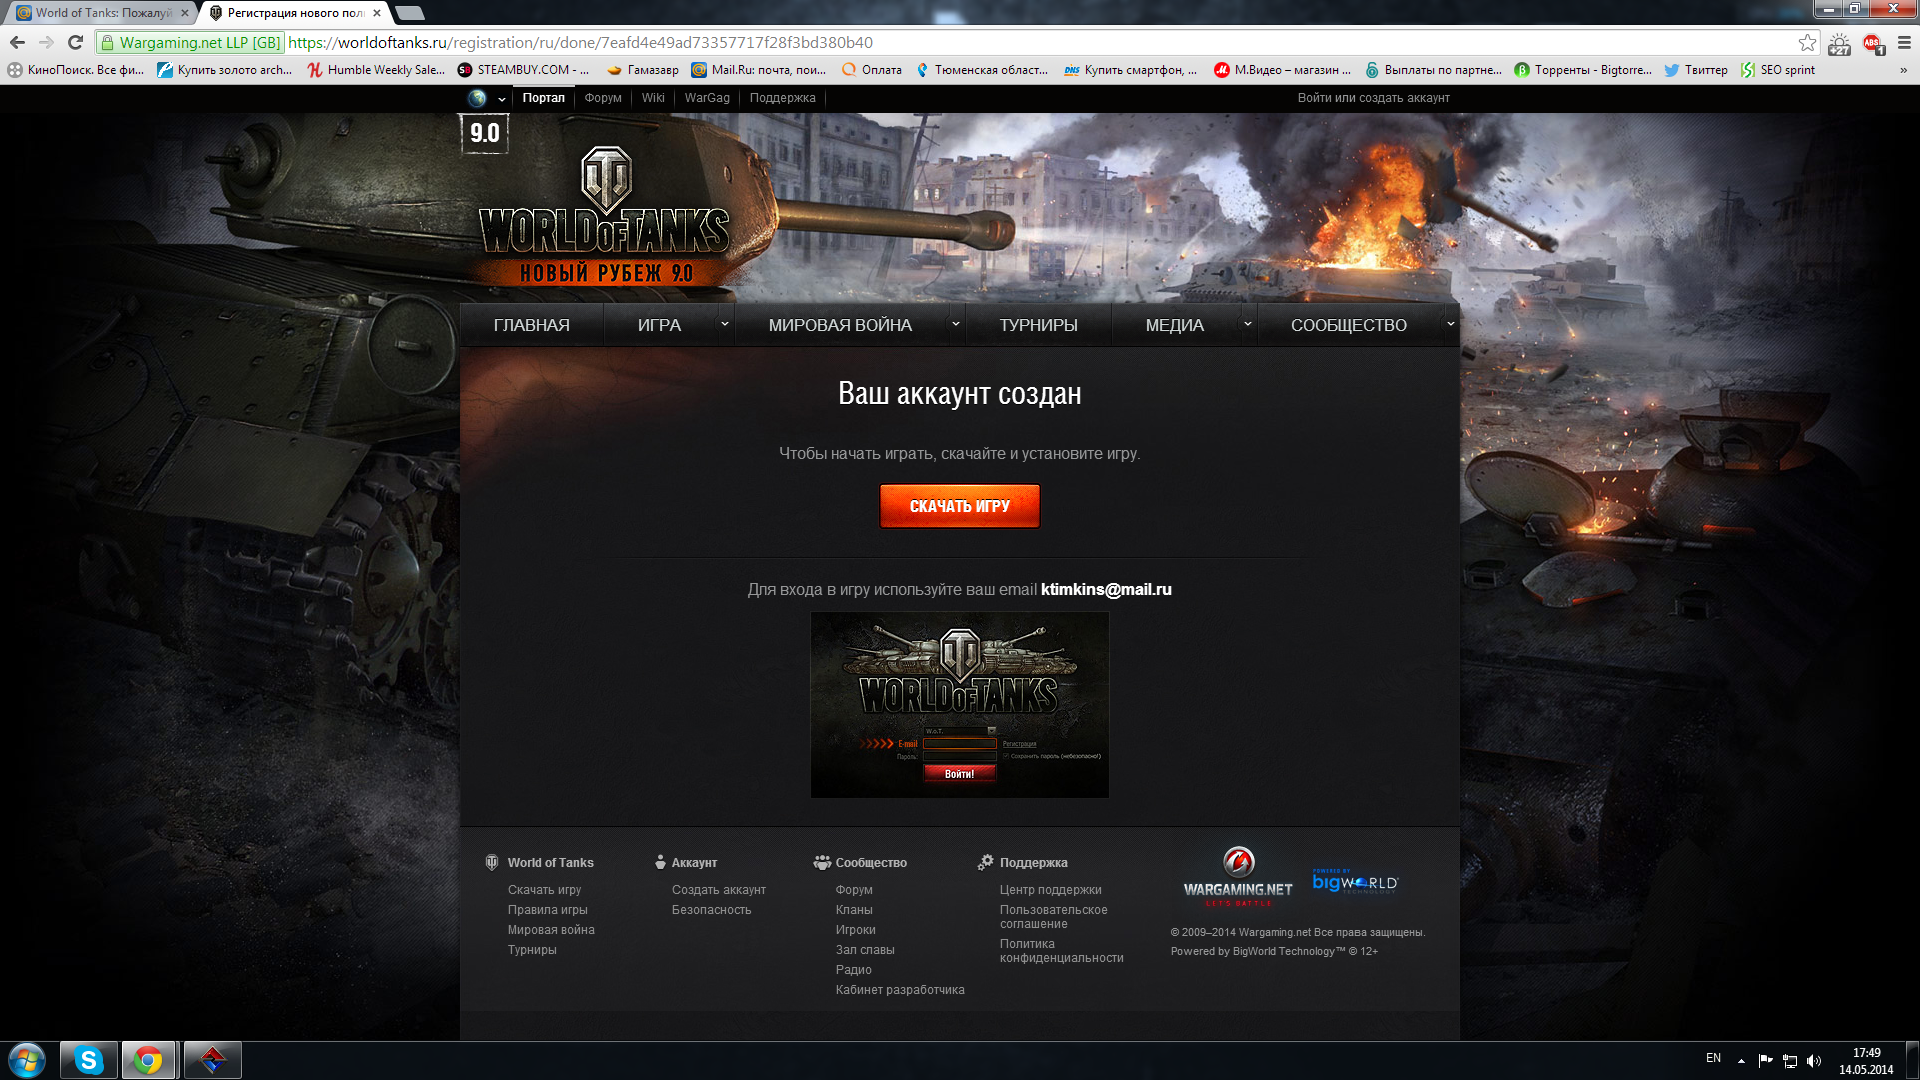The height and width of the screenshot is (1080, 1920).
Task: Open footer link Скачать игру
Action: 544,890
